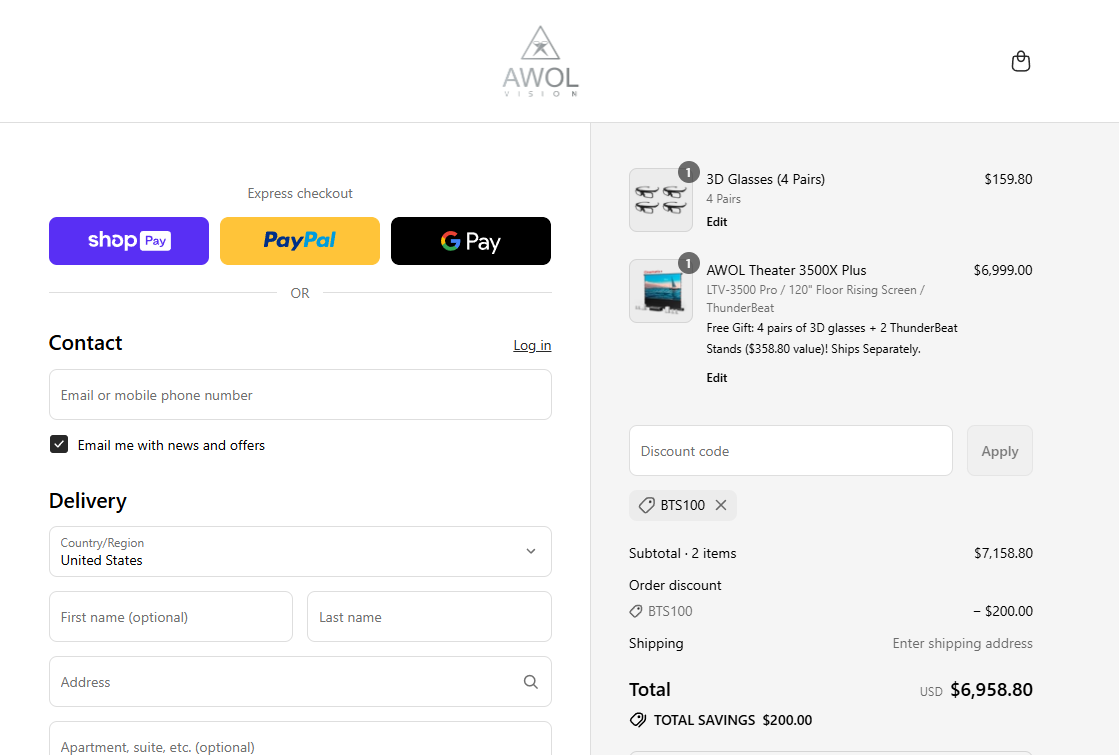Open the 3D Glasses product thumbnail
The width and height of the screenshot is (1119, 755).
click(660, 200)
